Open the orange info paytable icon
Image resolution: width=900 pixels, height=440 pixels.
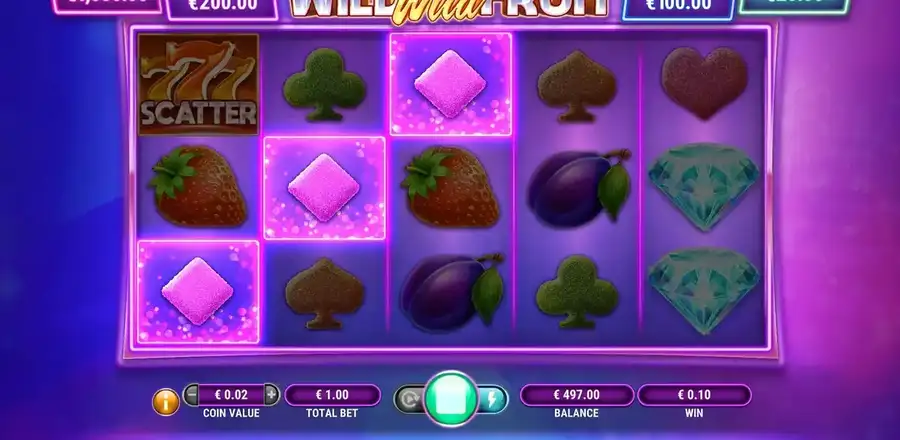(x=165, y=402)
